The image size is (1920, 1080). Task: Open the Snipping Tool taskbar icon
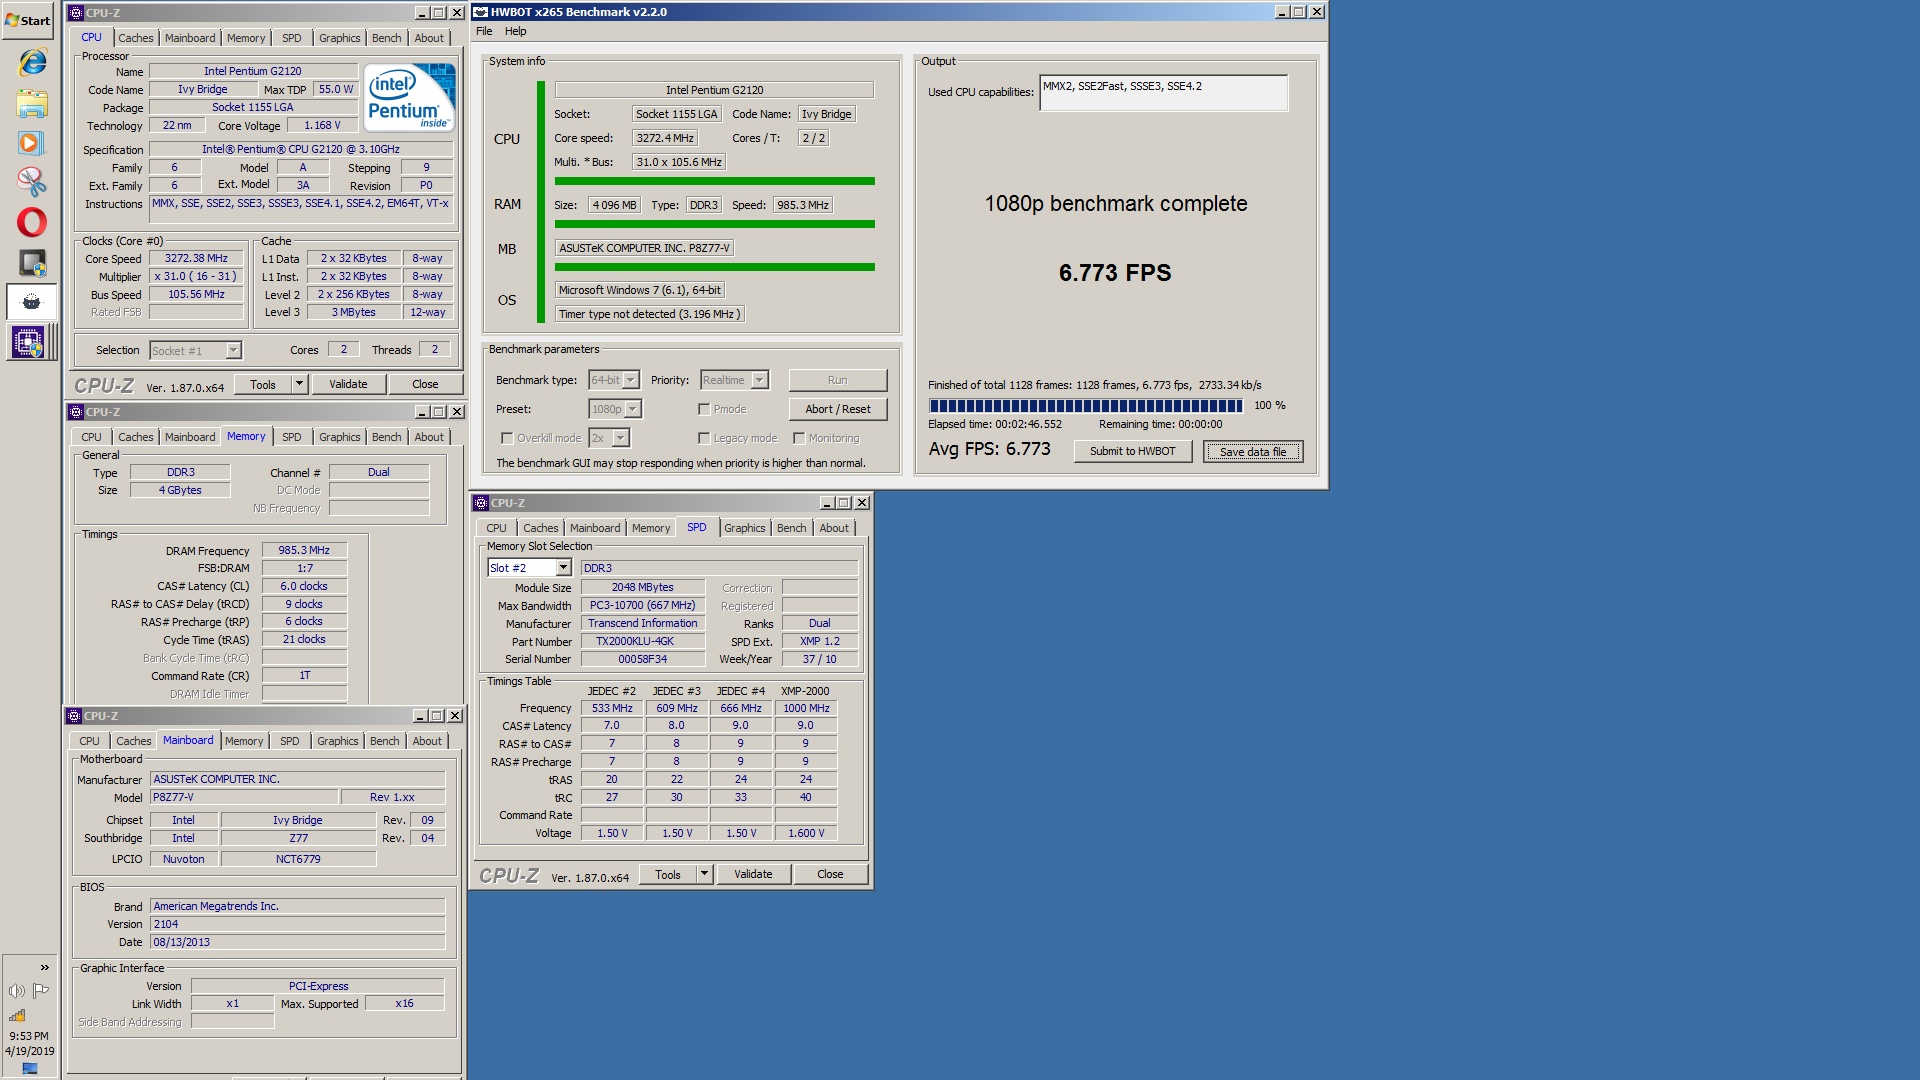click(32, 182)
